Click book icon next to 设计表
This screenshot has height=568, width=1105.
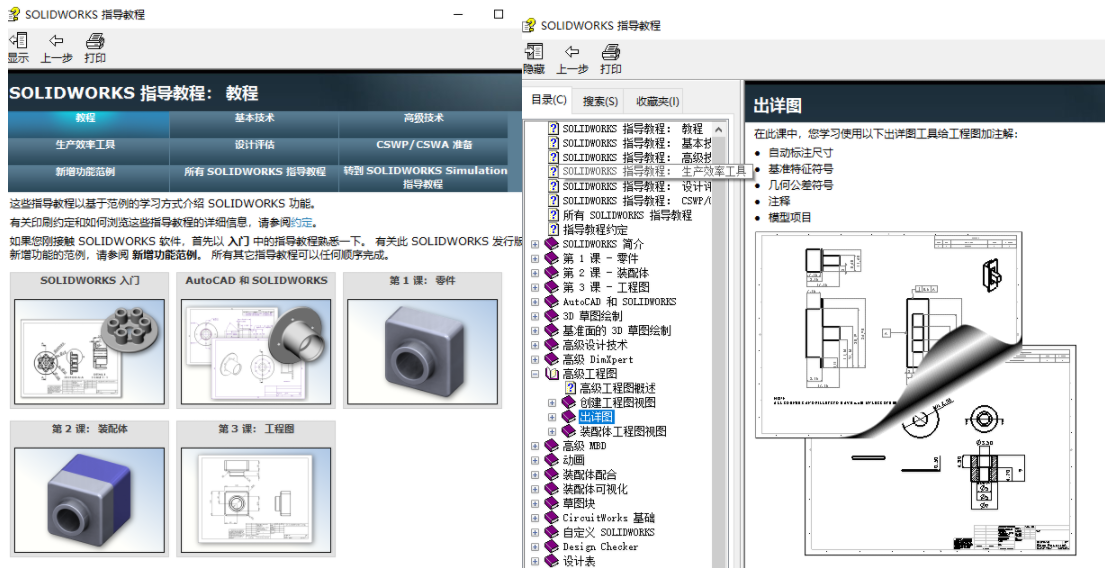click(552, 561)
